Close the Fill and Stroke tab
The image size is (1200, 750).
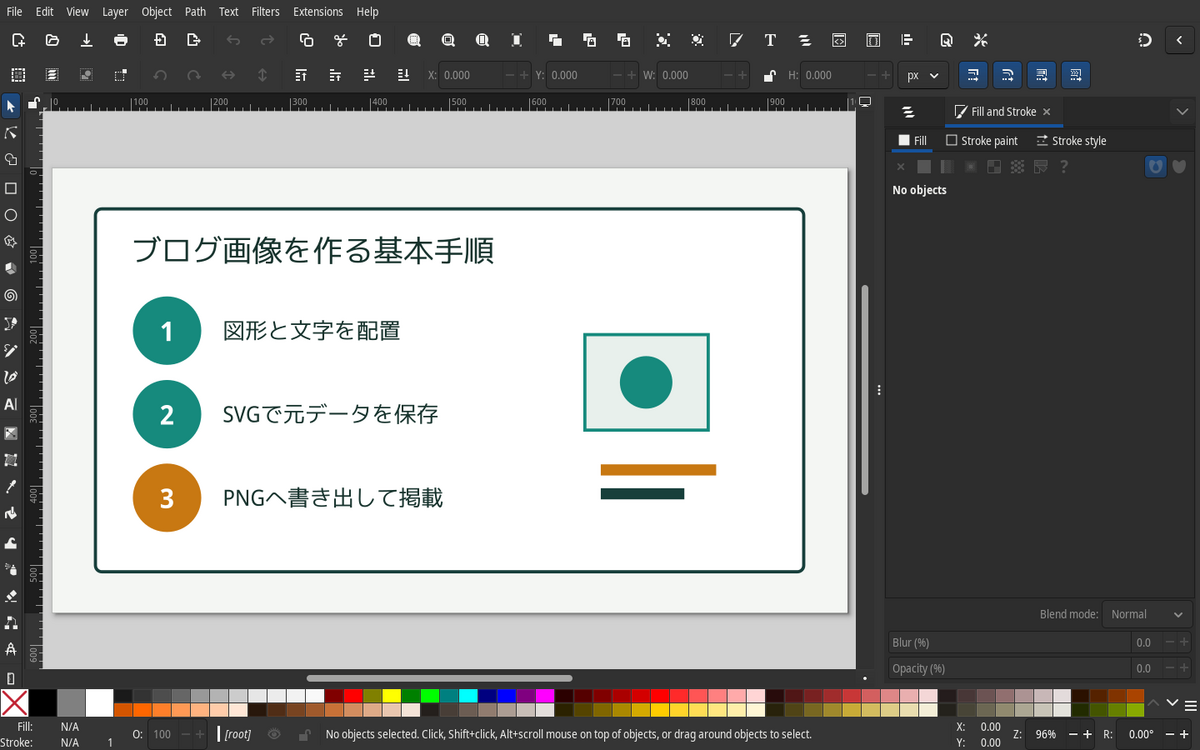coord(1047,112)
